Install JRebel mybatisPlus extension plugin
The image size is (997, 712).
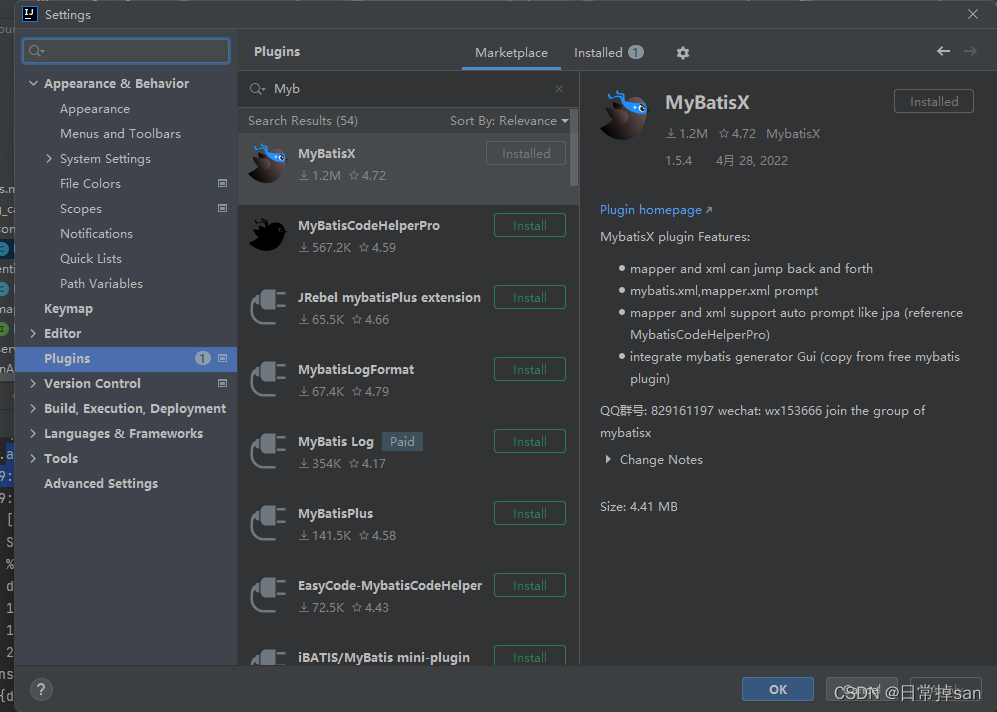pos(530,298)
